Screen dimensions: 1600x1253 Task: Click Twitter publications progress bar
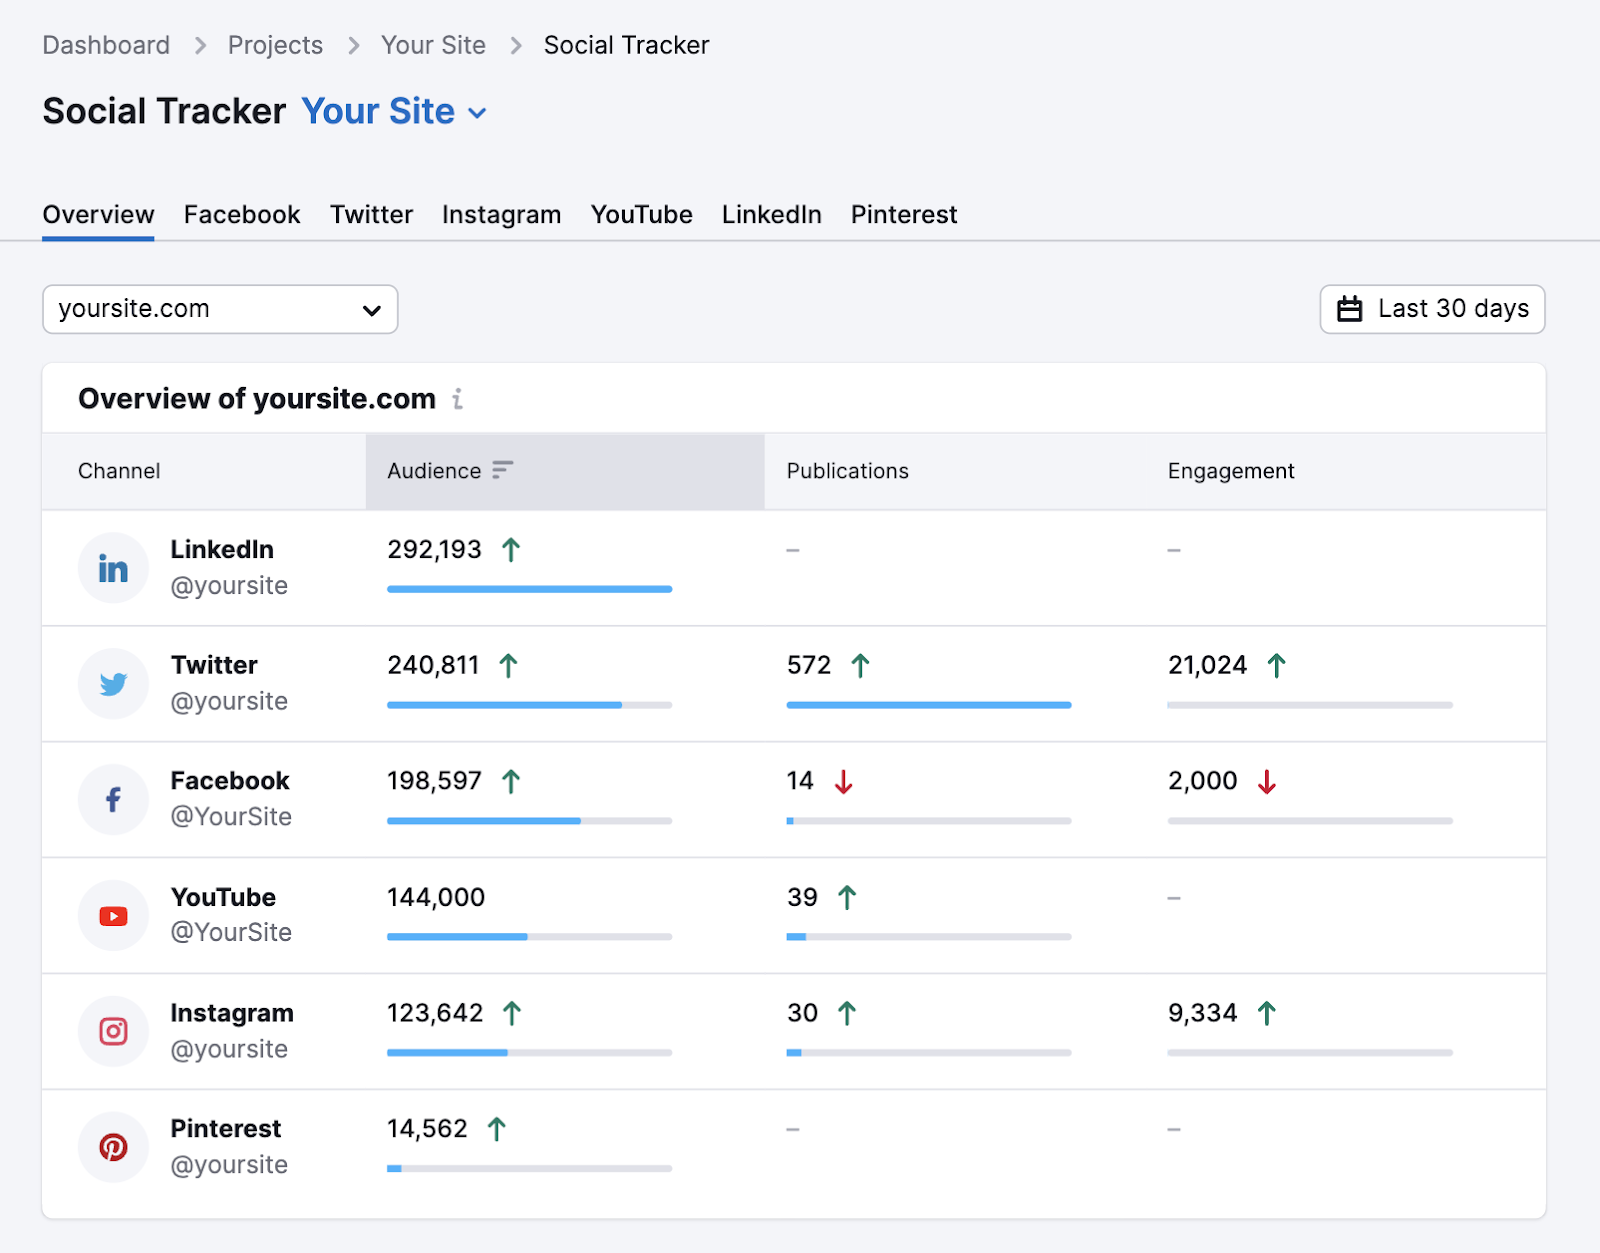(x=929, y=705)
